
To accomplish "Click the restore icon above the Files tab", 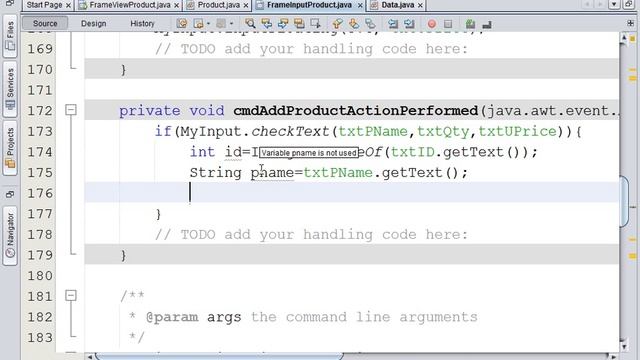I will [x=10, y=4].
